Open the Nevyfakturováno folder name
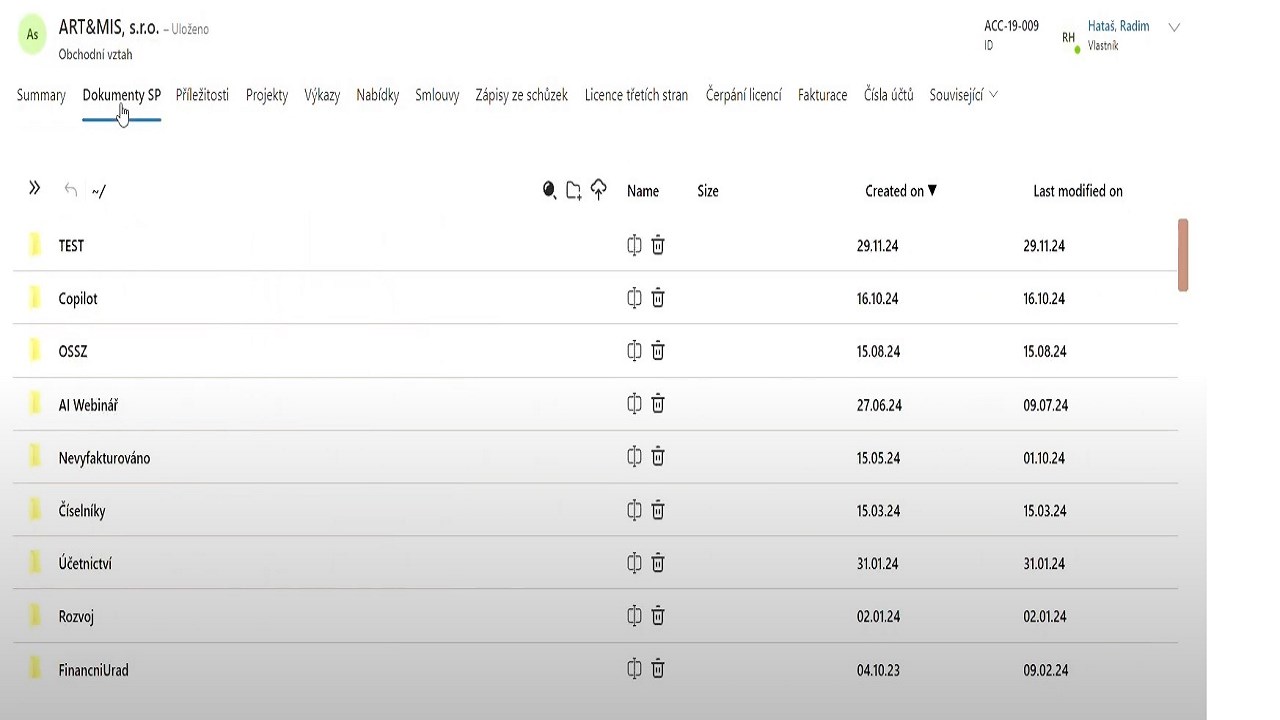 [x=104, y=458]
